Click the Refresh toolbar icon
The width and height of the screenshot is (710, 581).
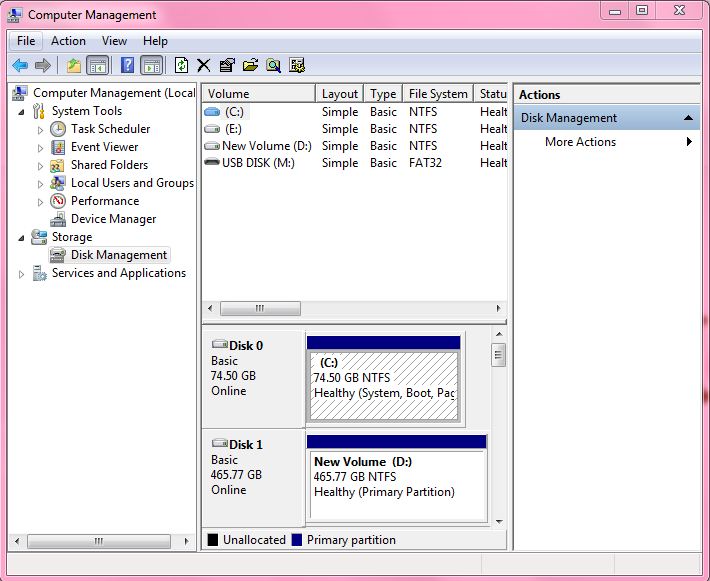(181, 65)
